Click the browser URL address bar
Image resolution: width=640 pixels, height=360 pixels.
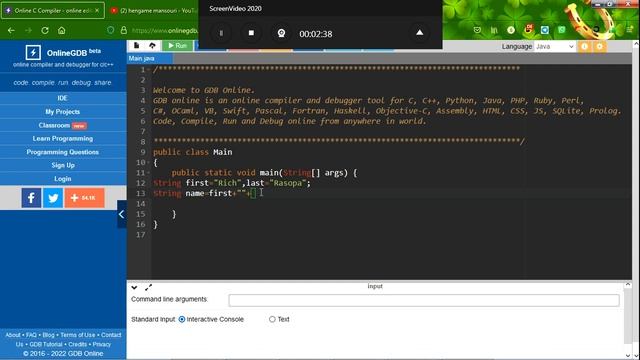(x=165, y=30)
